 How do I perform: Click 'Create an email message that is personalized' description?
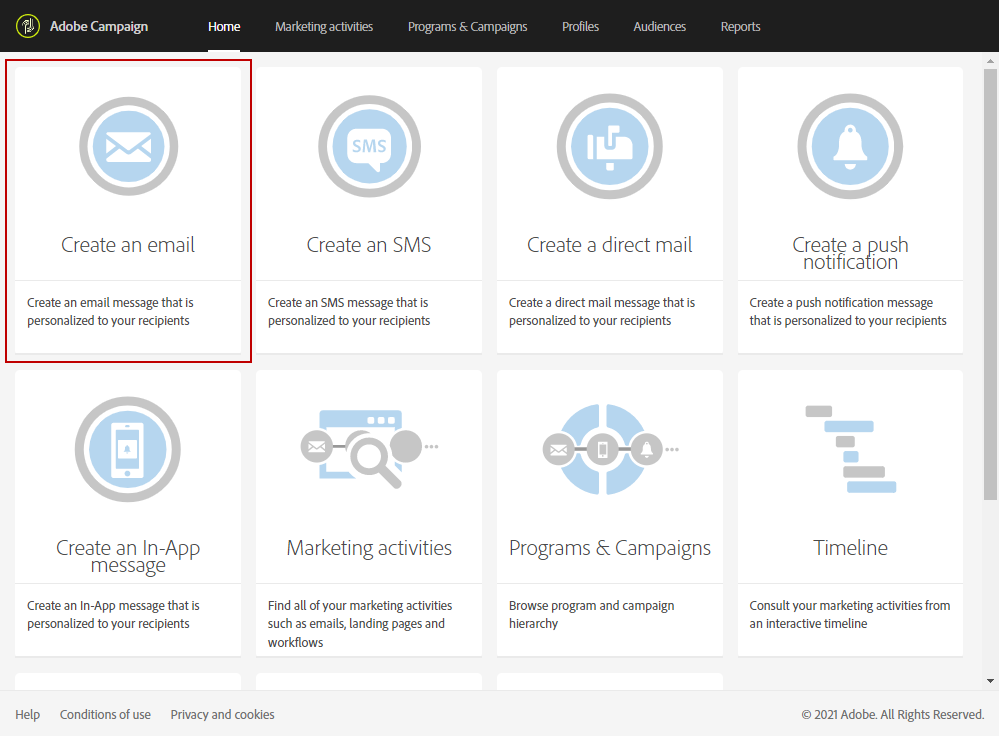pos(110,312)
